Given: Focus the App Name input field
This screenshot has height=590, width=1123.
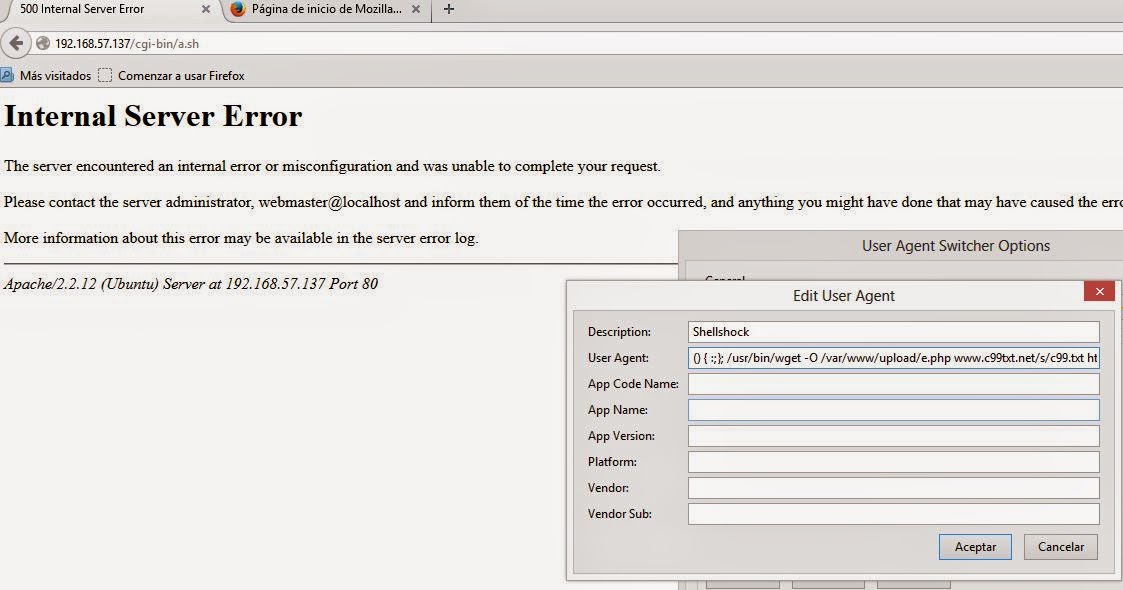Looking at the screenshot, I should (894, 410).
